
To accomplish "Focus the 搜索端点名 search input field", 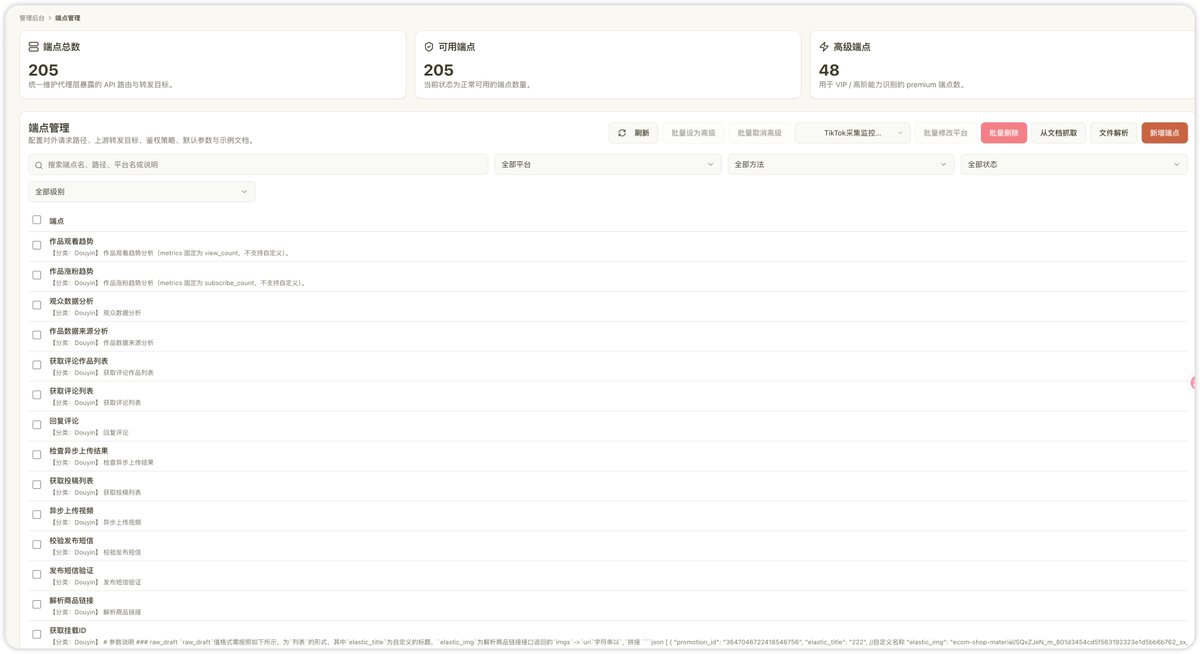I will [258, 164].
